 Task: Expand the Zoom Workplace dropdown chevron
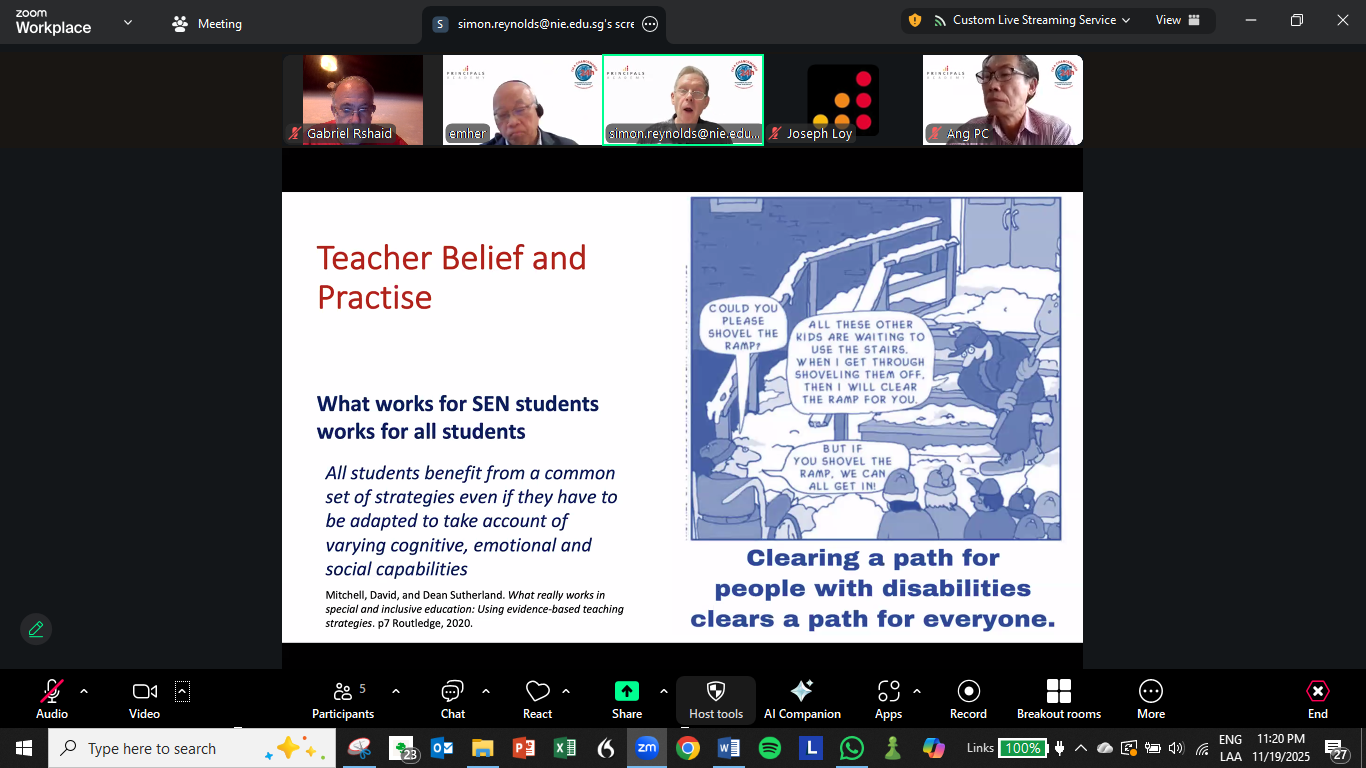coord(128,23)
